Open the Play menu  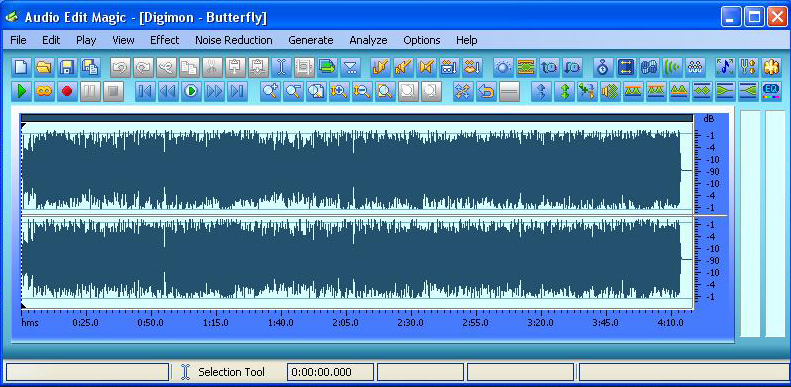pyautogui.click(x=86, y=40)
